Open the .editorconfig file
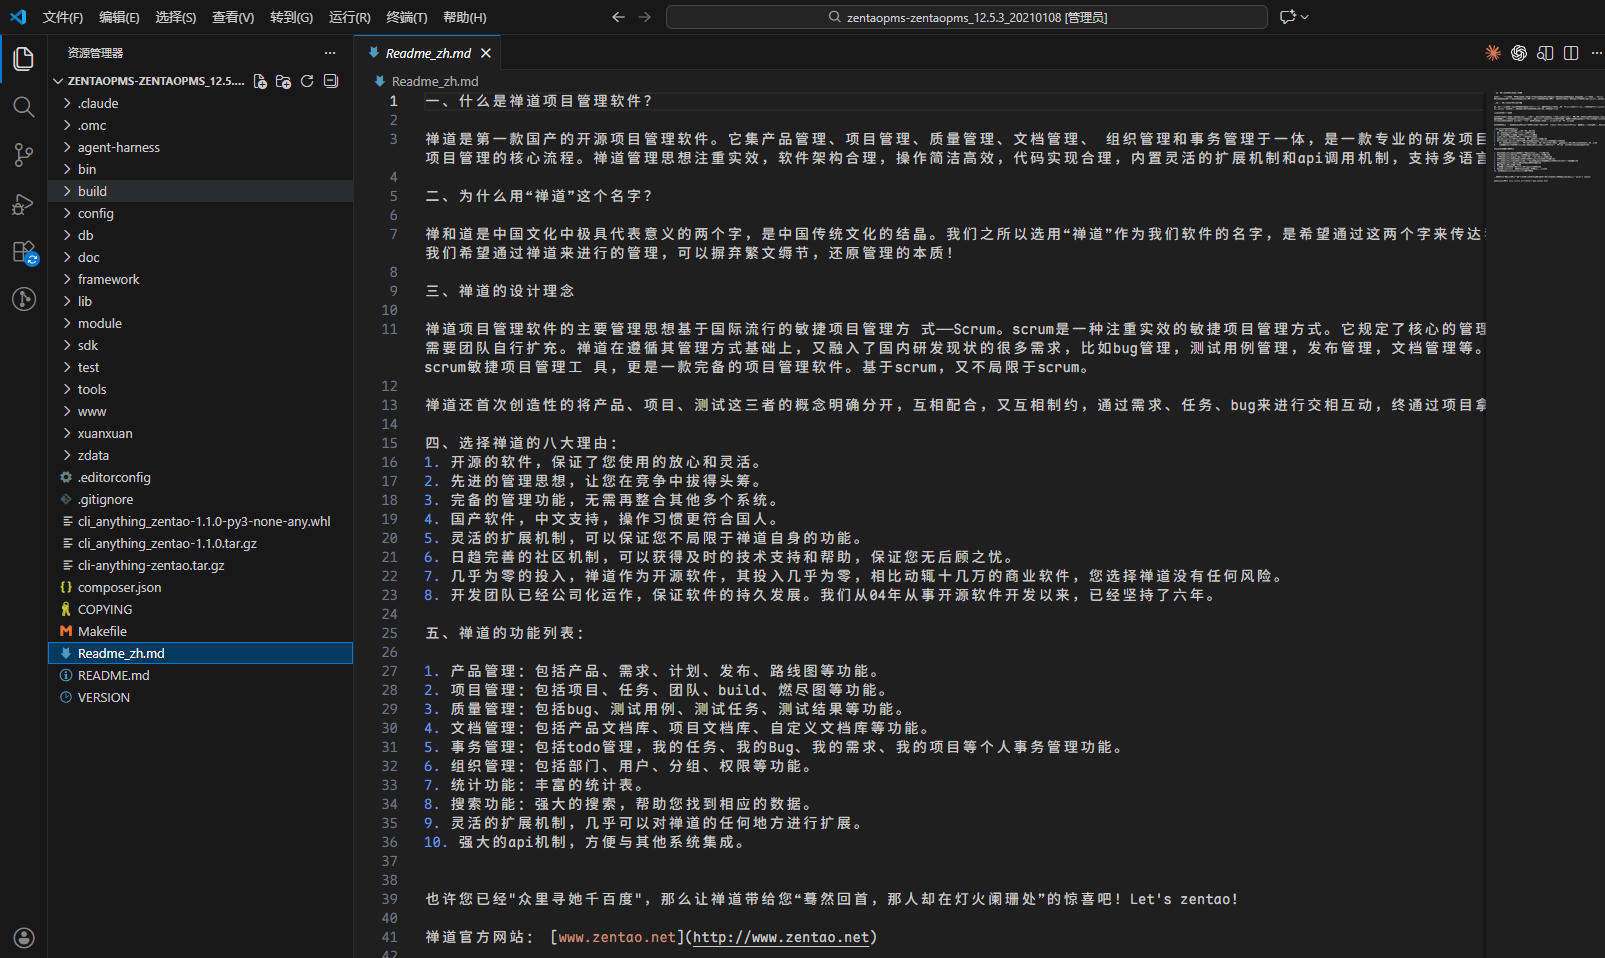1605x958 pixels. click(200, 477)
